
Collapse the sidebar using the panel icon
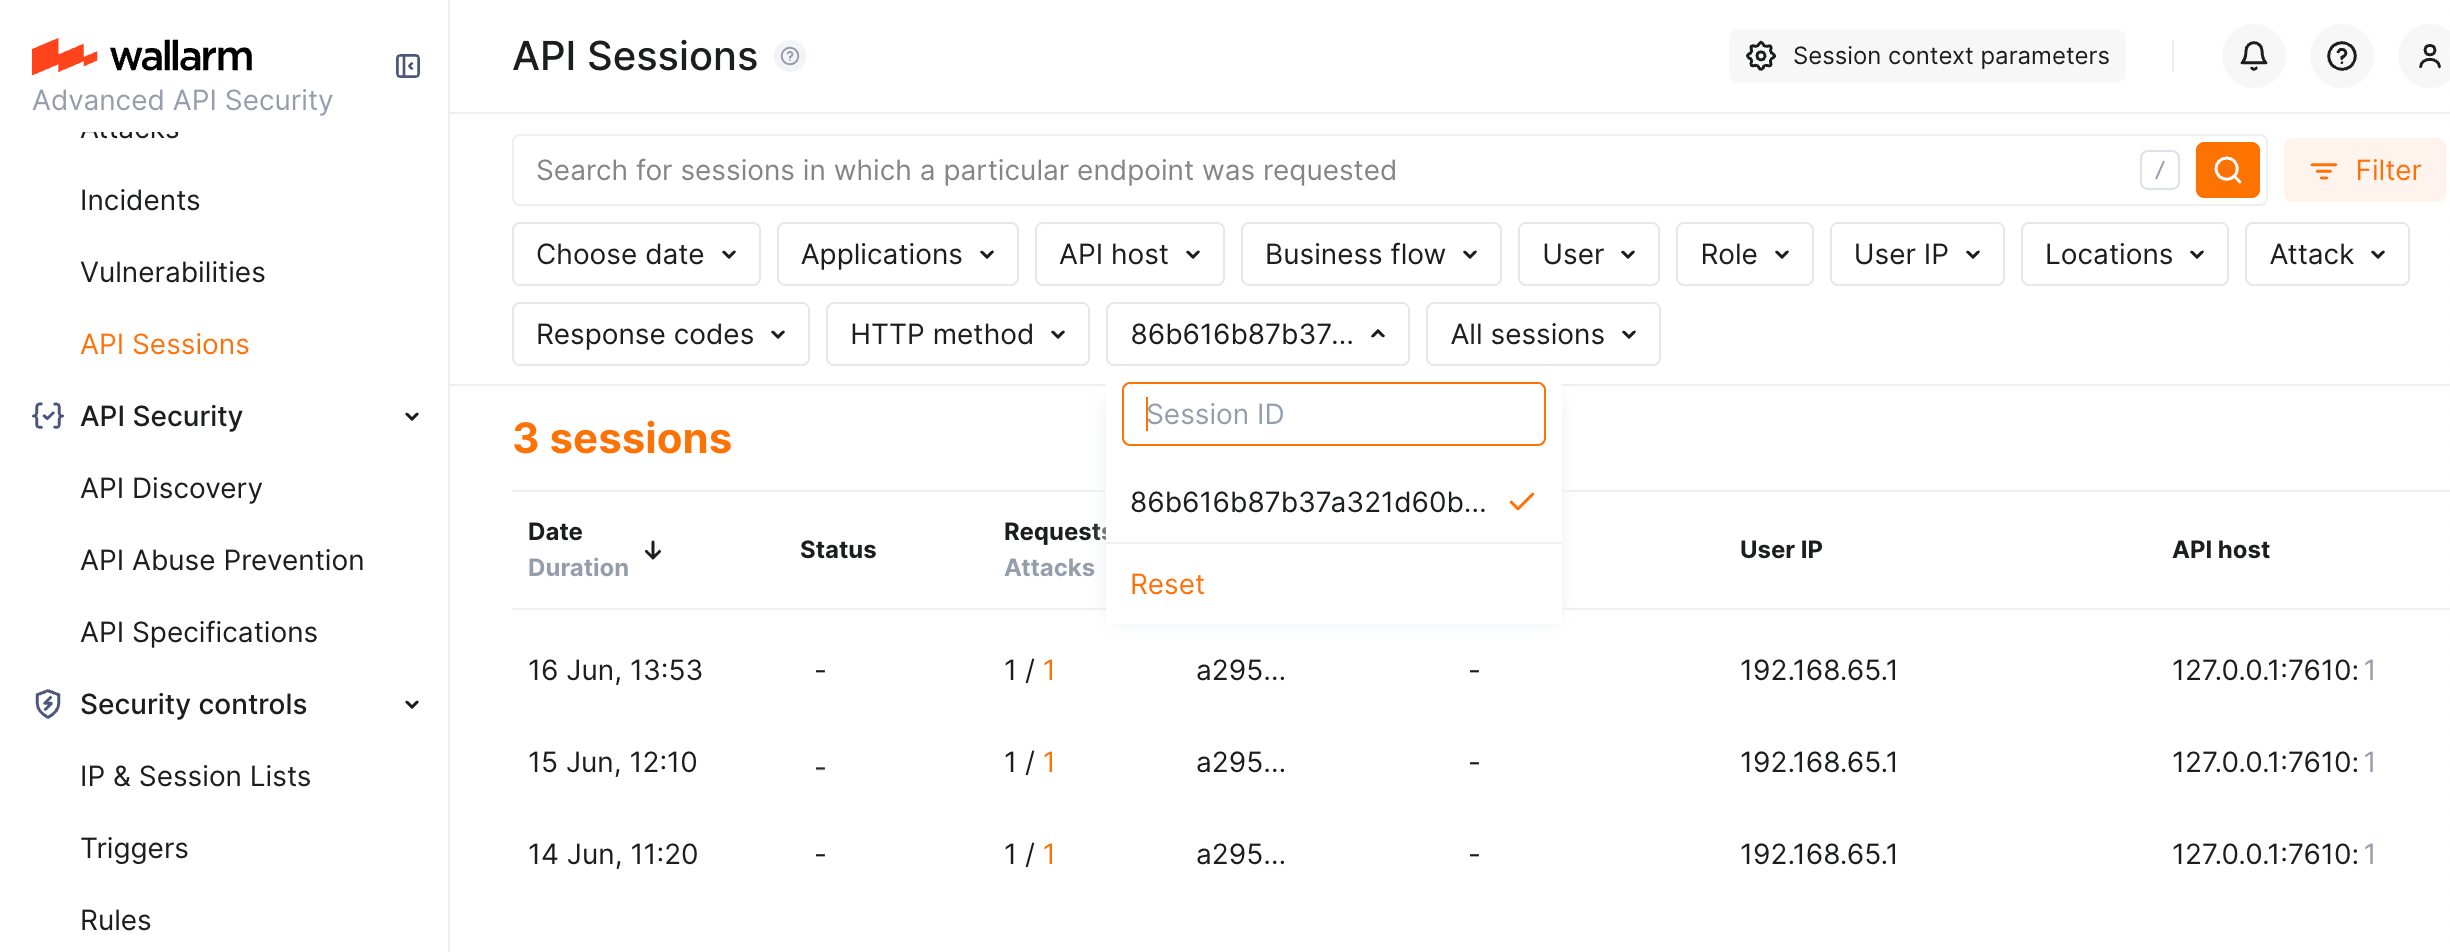(408, 66)
